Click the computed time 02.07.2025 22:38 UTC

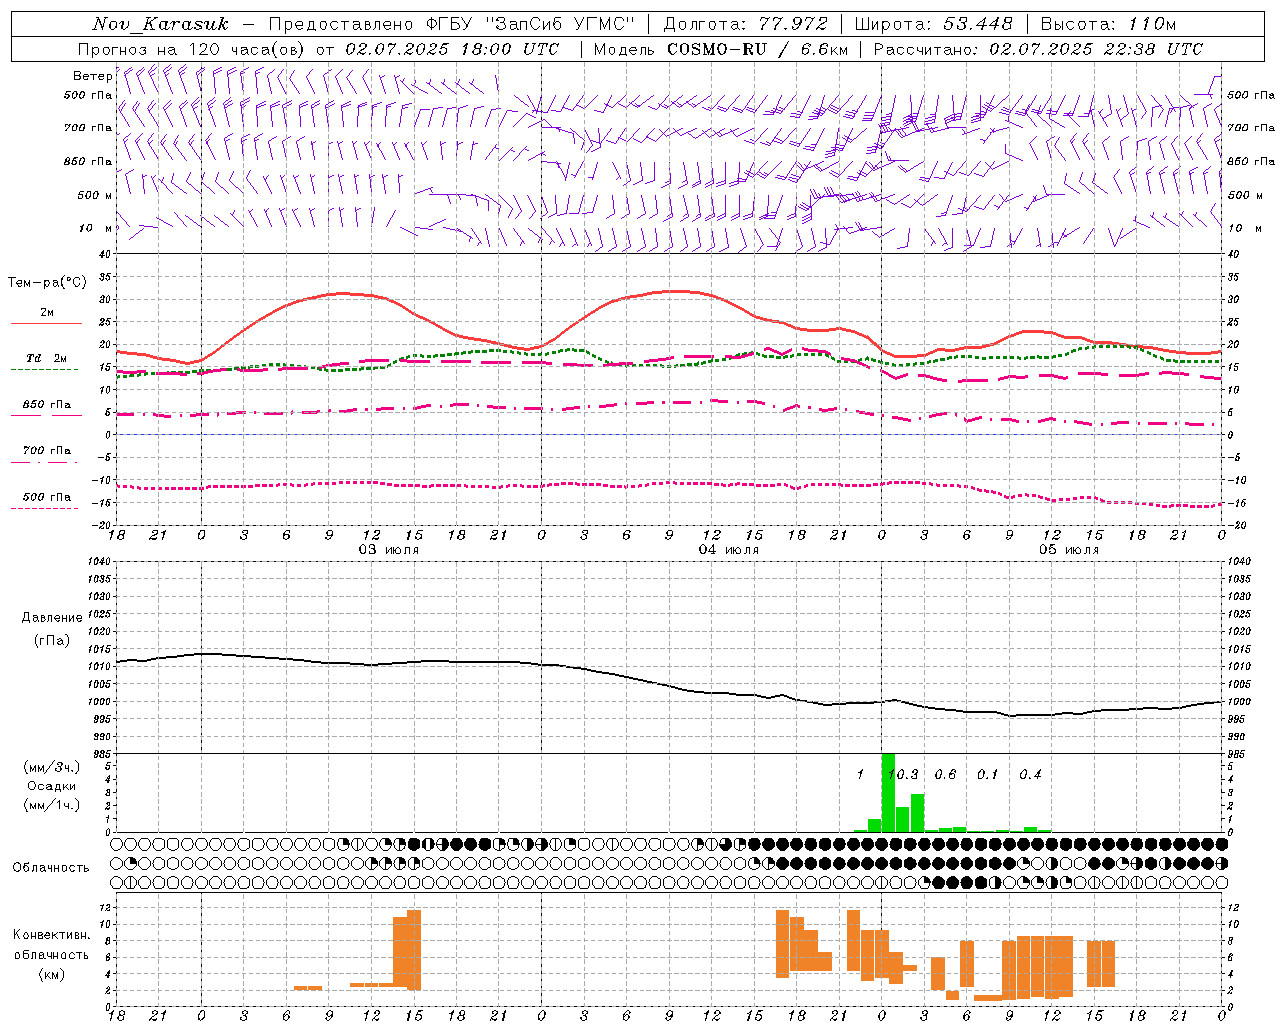pos(1096,49)
